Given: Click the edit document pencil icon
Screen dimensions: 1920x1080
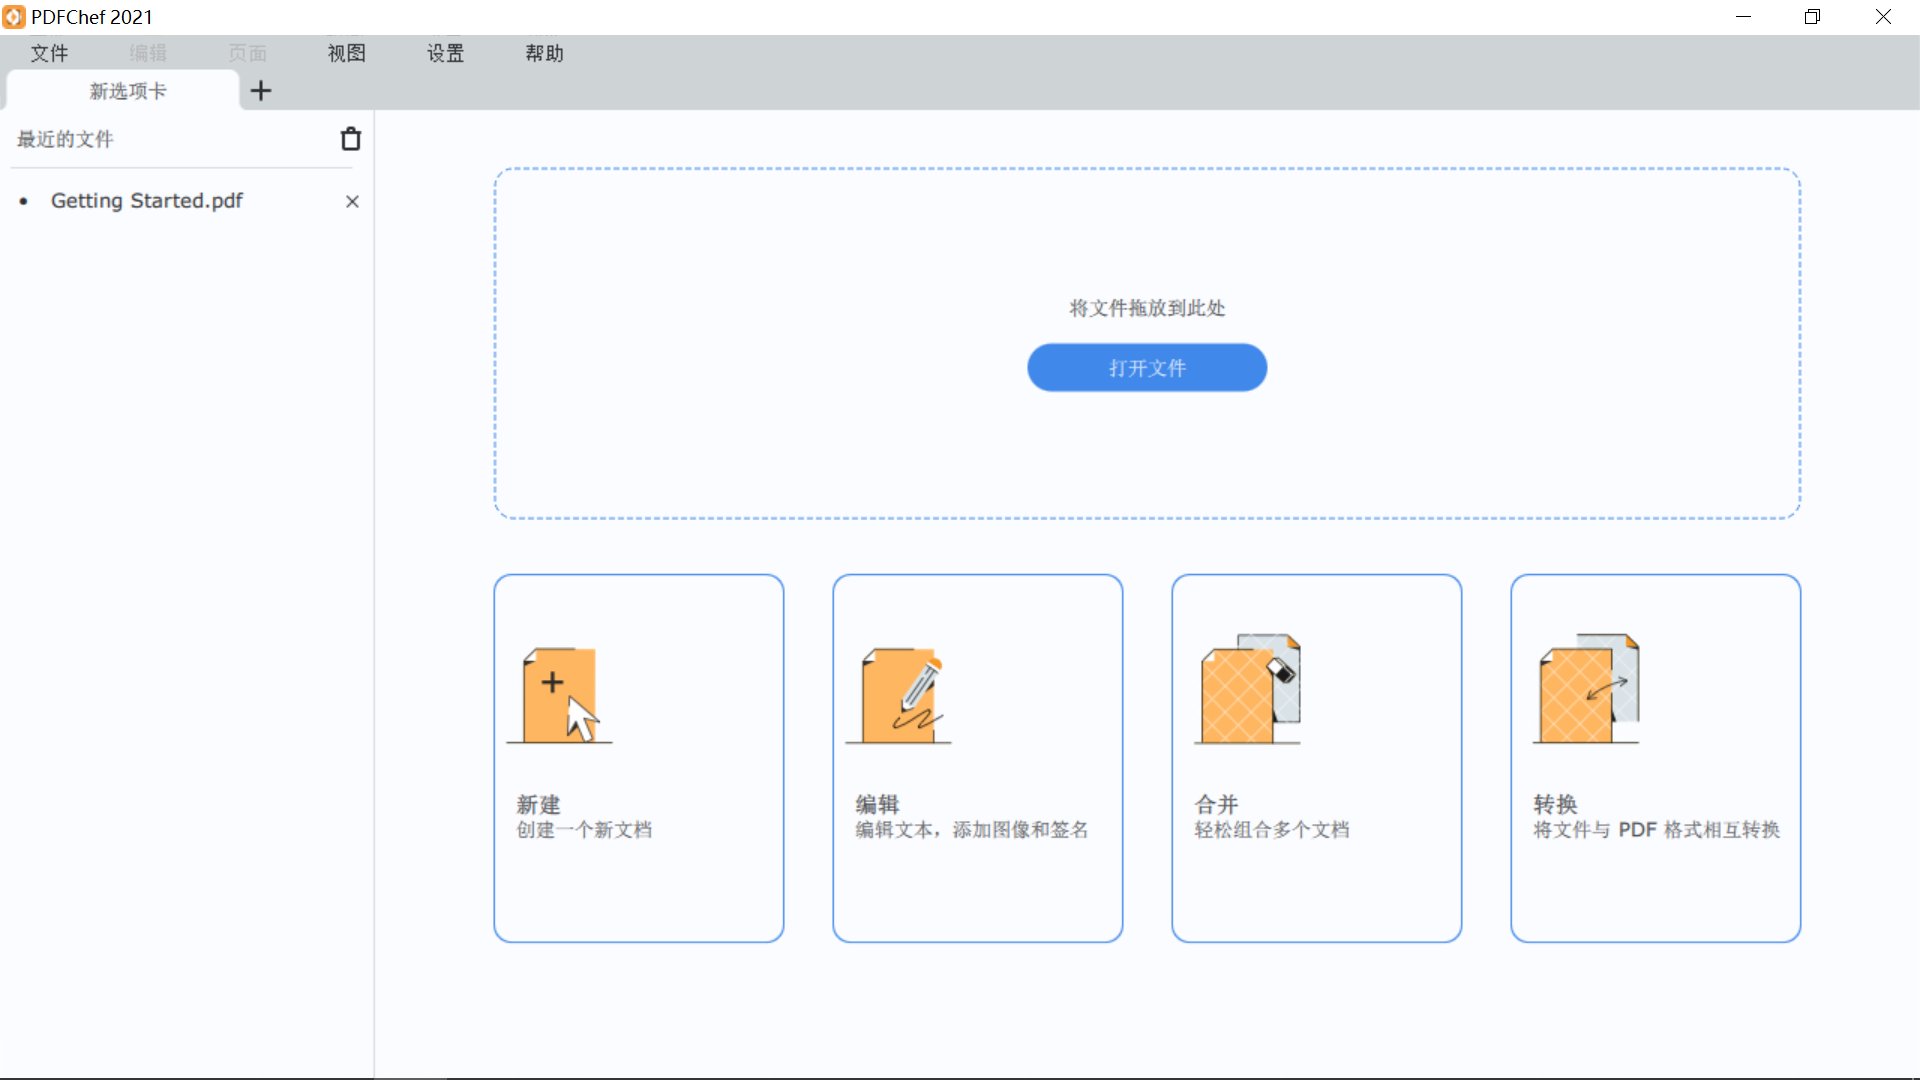Looking at the screenshot, I should point(900,695).
